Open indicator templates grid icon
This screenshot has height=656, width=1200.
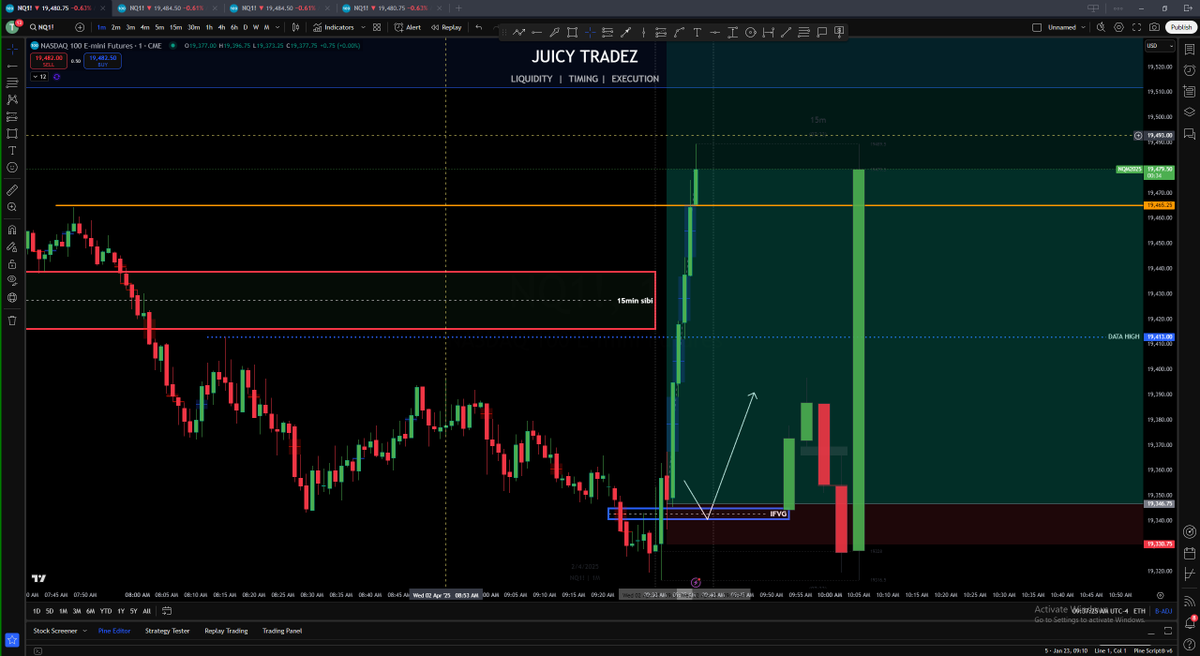[x=379, y=27]
